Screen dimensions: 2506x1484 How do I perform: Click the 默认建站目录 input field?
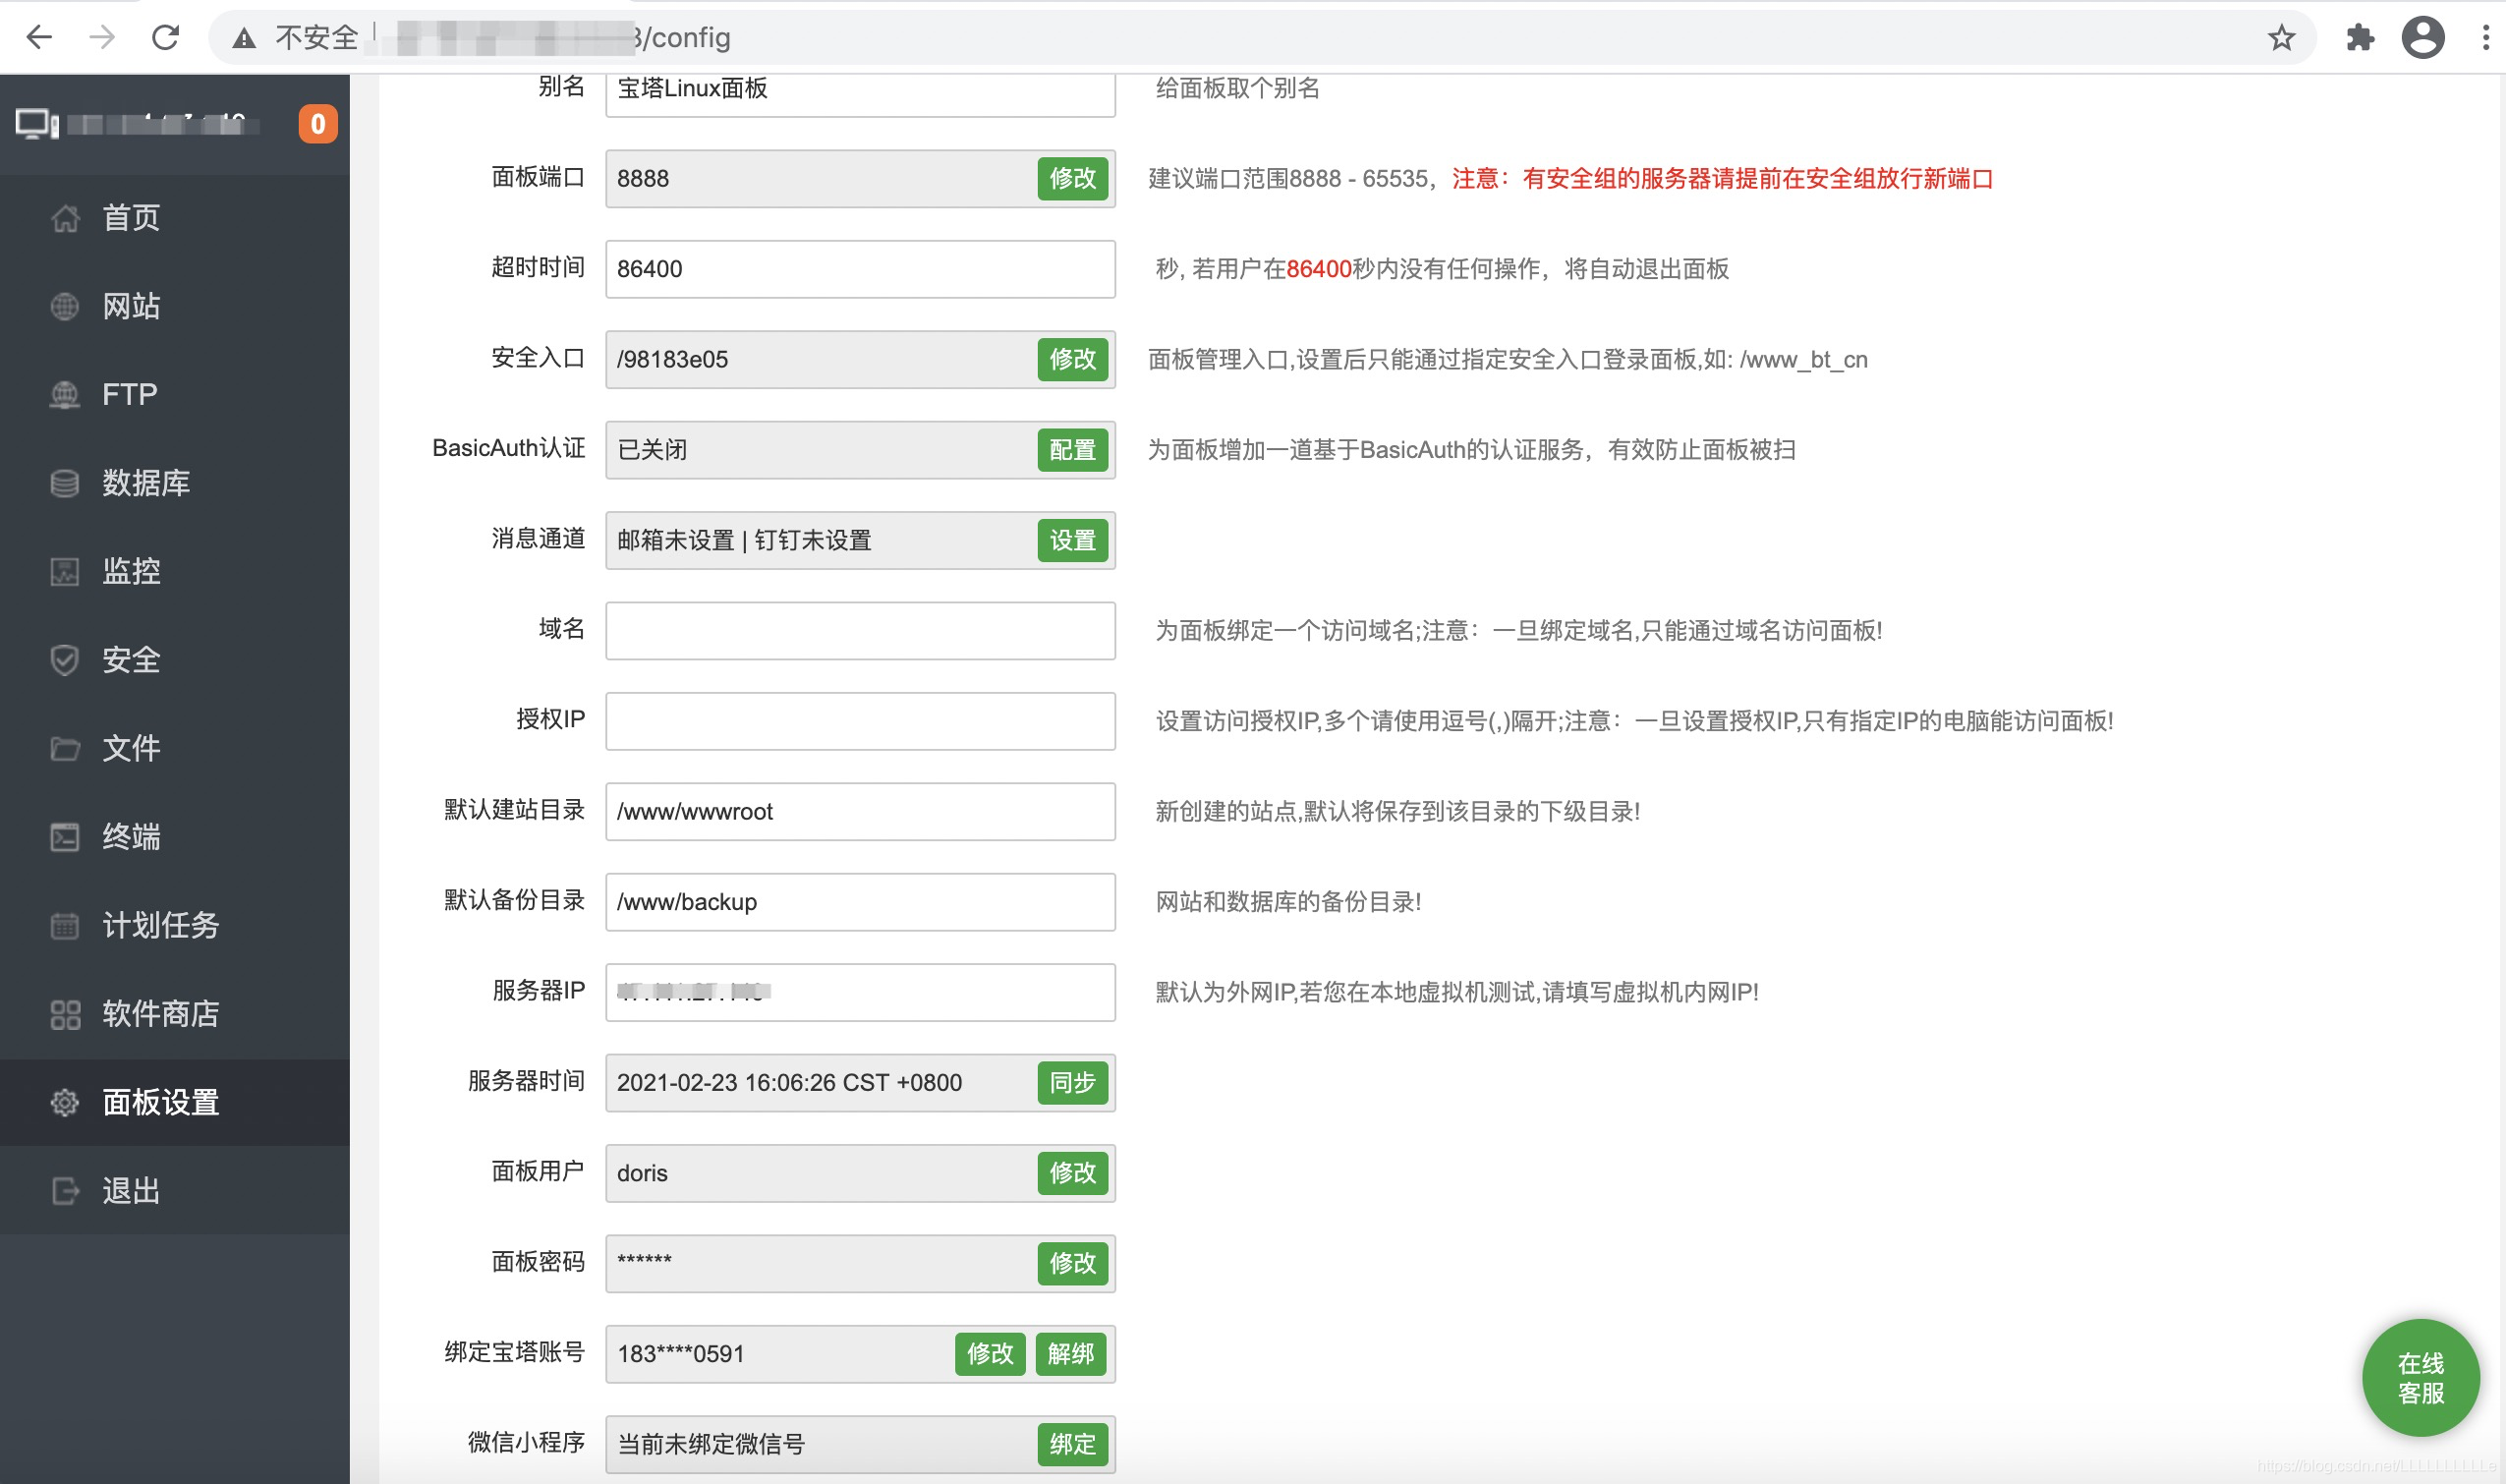point(860,812)
